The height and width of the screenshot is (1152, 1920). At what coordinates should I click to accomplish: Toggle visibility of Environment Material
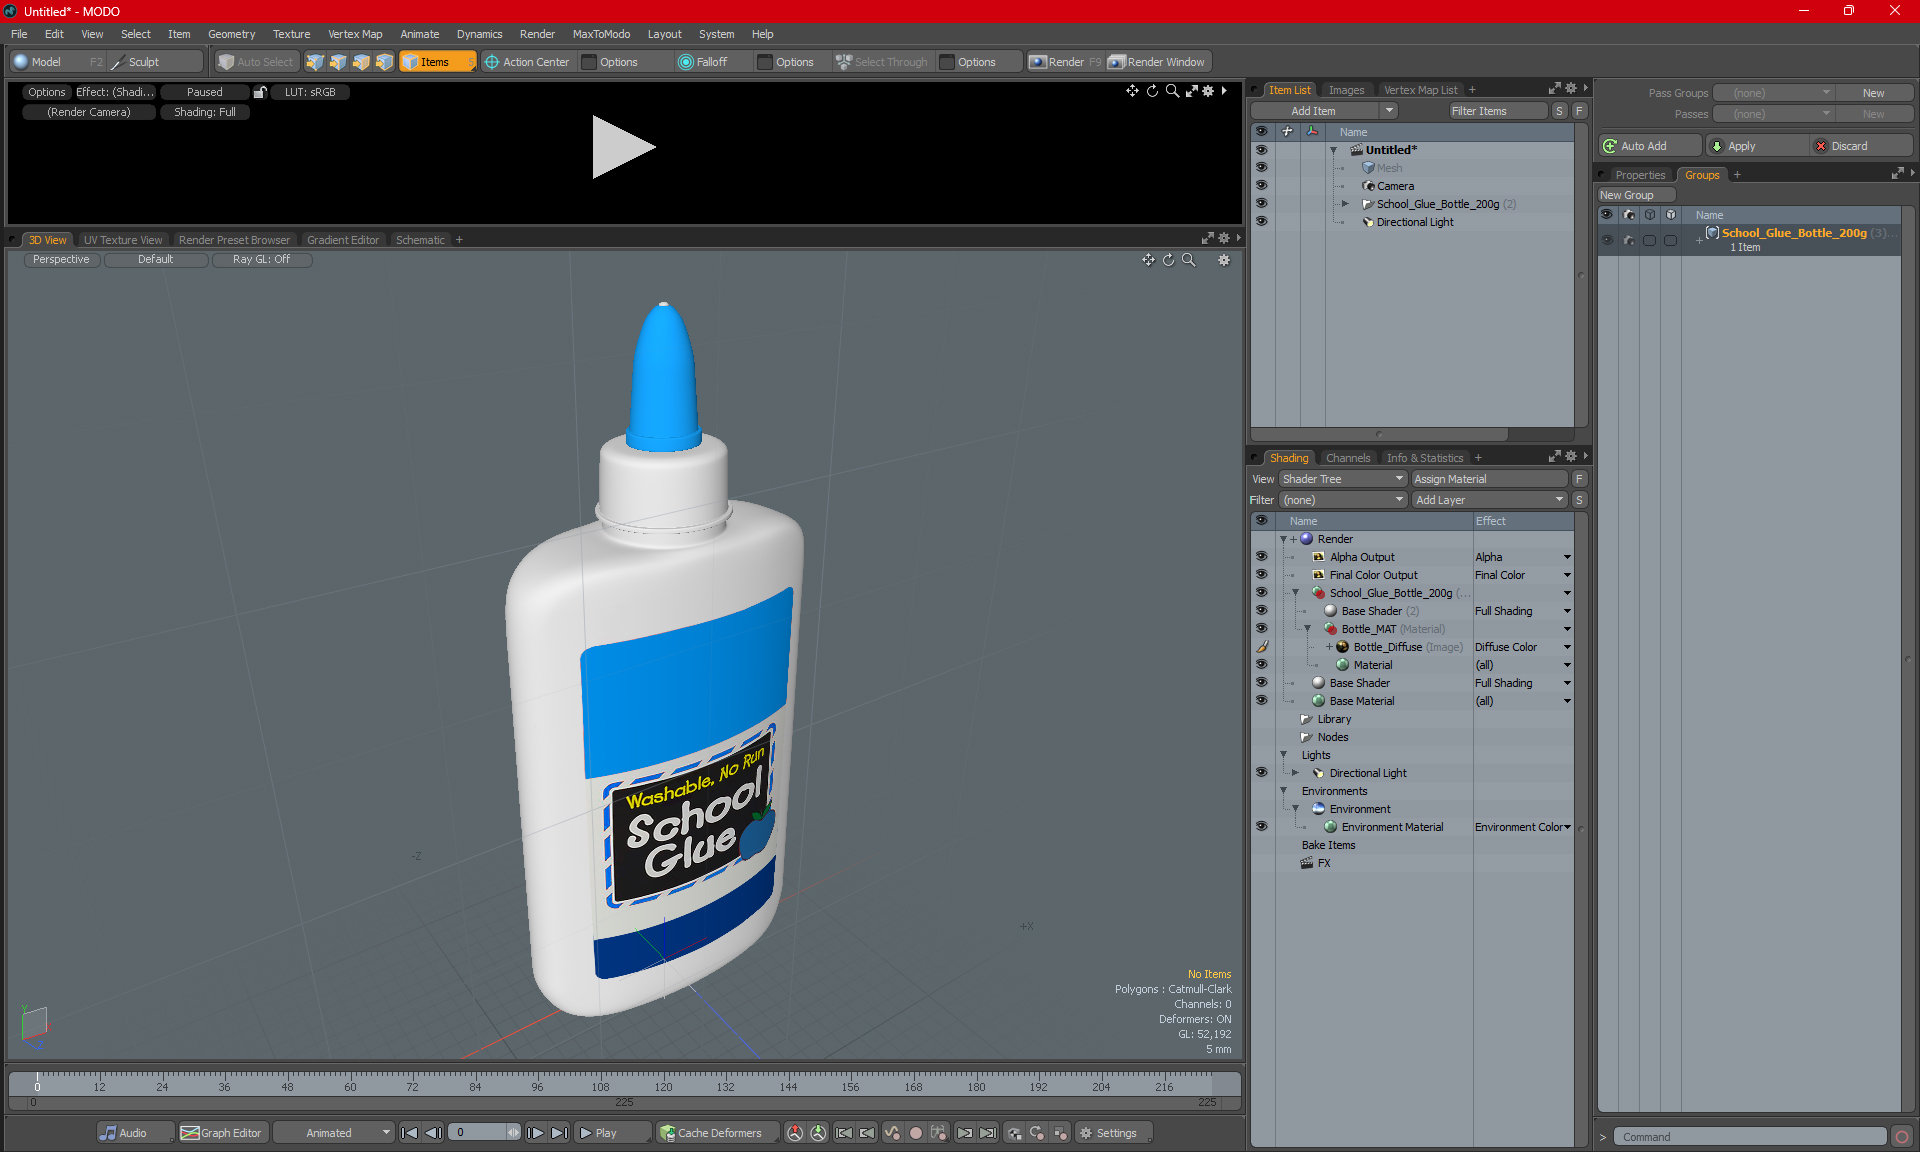1261,827
